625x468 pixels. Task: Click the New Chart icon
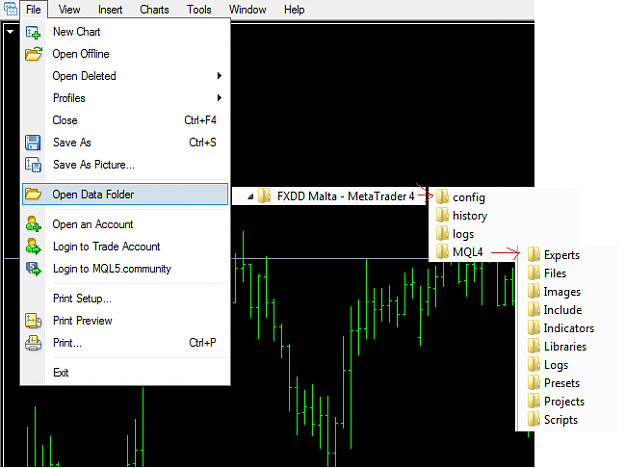(33, 32)
